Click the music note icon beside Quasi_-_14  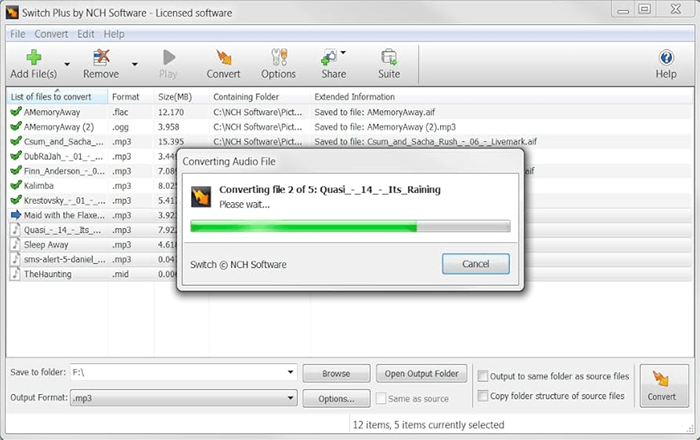coord(16,229)
